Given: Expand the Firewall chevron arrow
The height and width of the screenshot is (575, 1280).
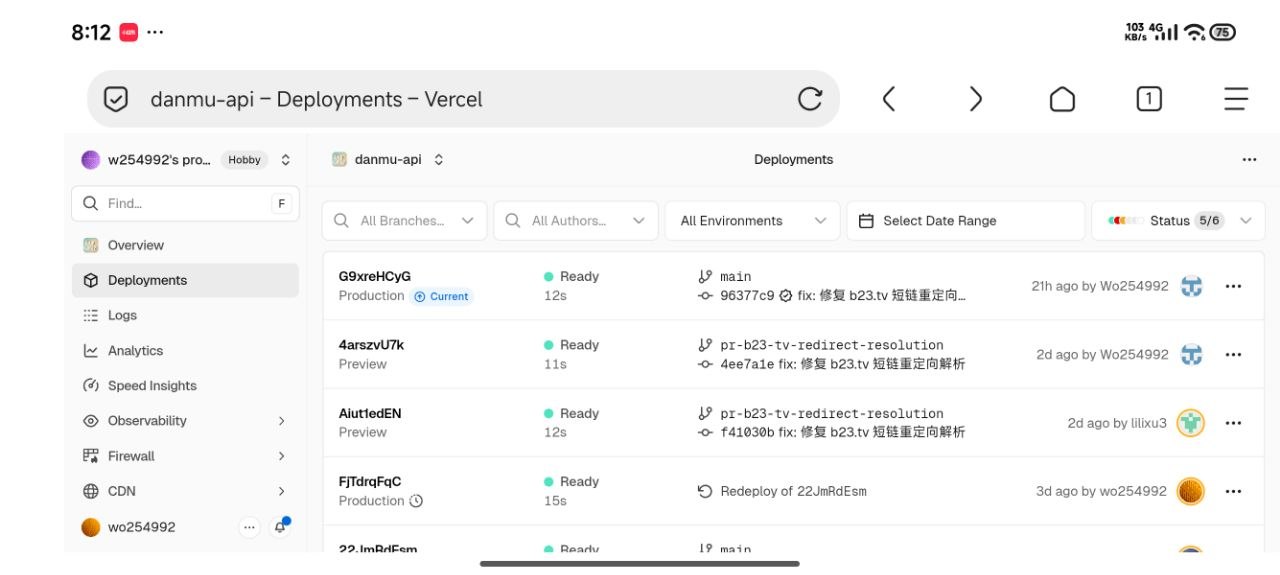Looking at the screenshot, I should (x=281, y=456).
